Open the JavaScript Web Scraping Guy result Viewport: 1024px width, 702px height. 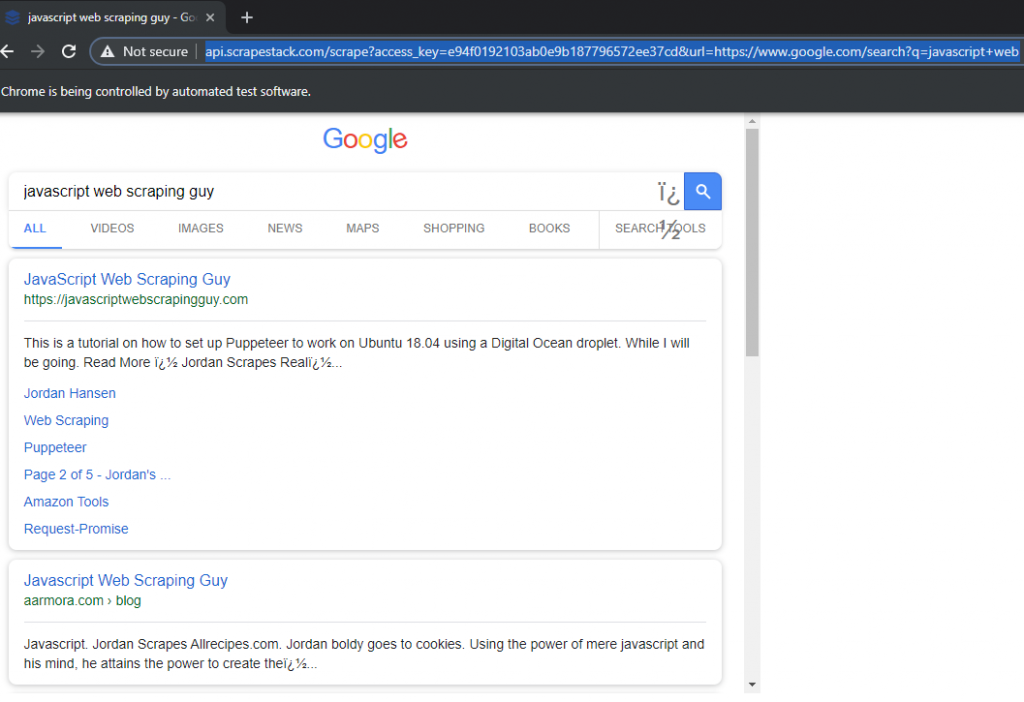click(127, 279)
